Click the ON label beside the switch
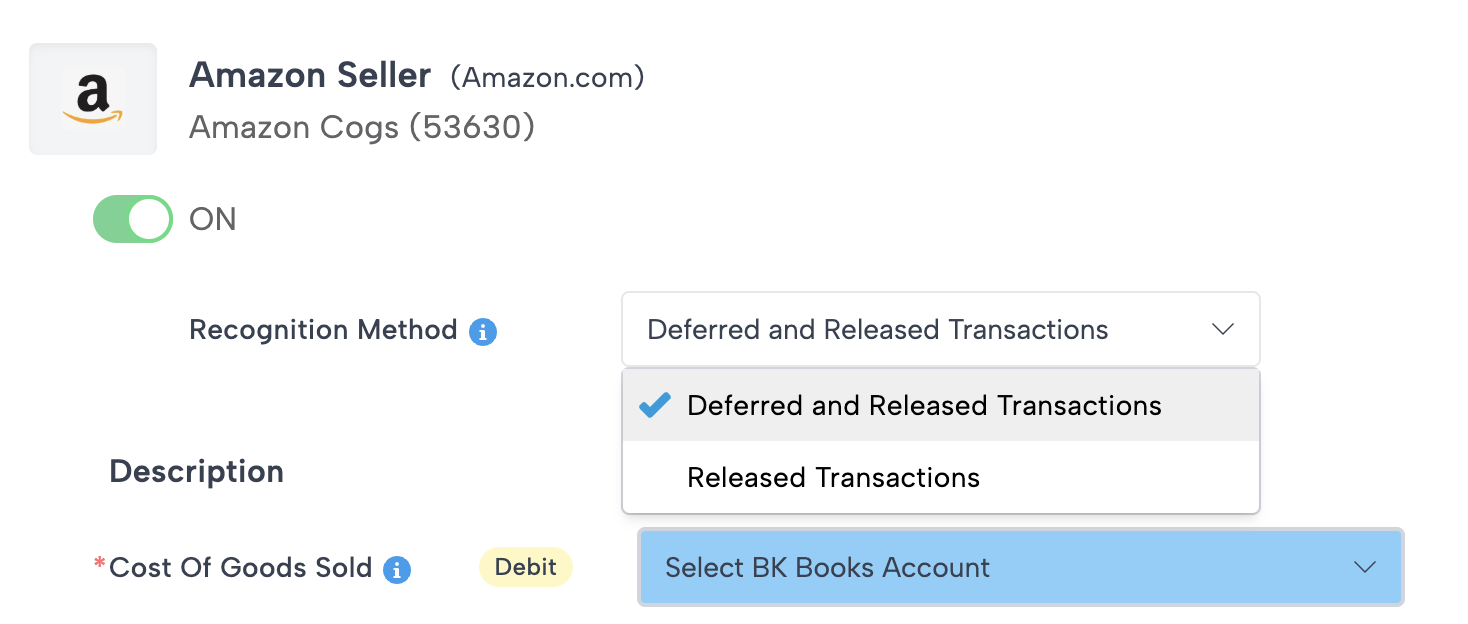 (x=213, y=219)
